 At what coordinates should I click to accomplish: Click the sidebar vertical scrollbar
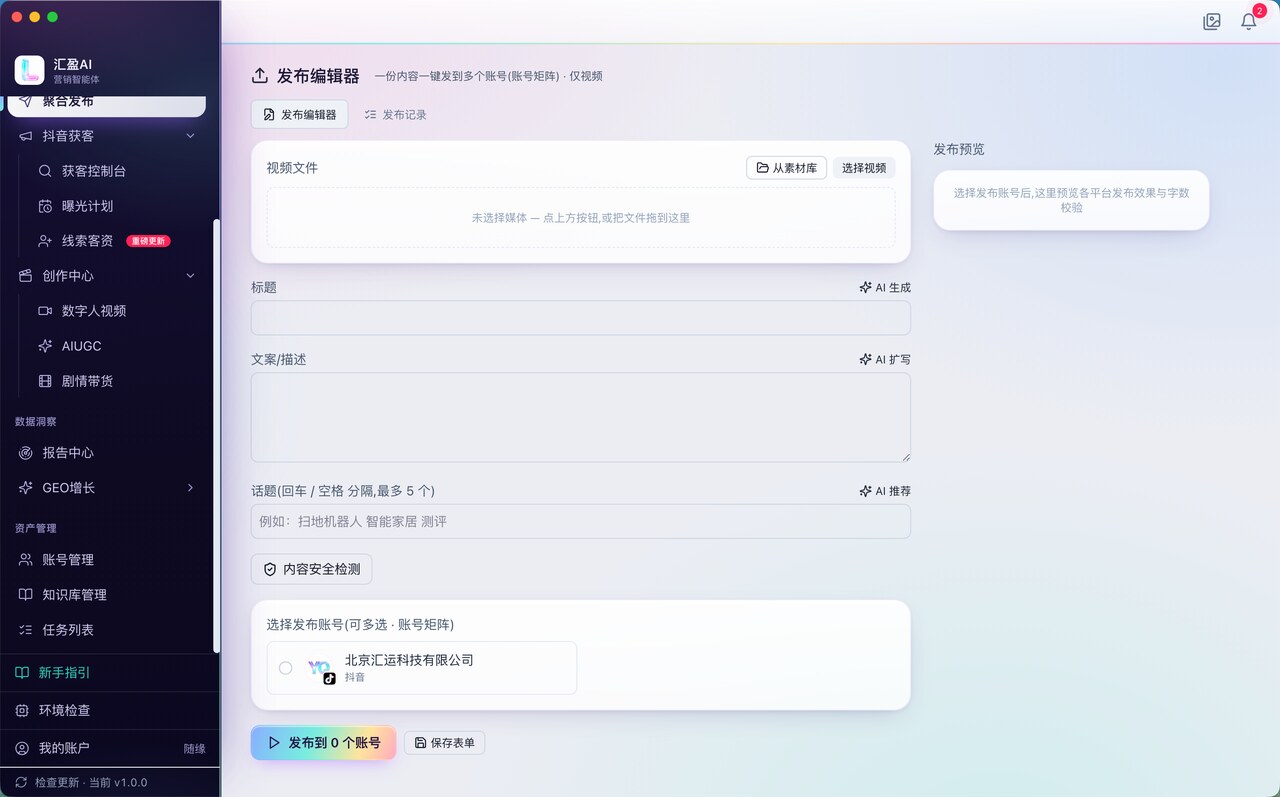[x=216, y=435]
